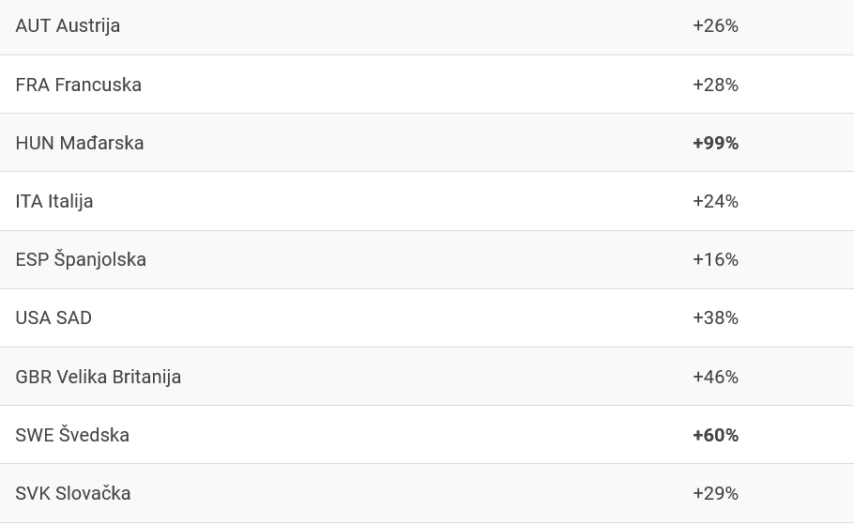Screen dimensions: 854x526
Task: Select the +46% value for Velika Britanija
Action: (x=714, y=377)
